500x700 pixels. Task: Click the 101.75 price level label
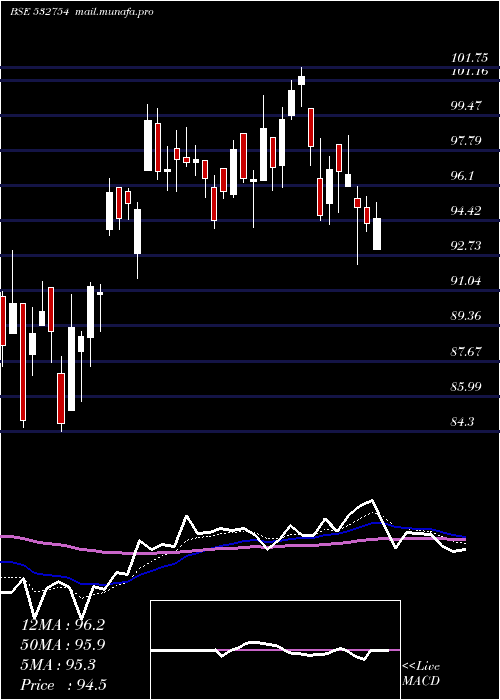pos(469,58)
